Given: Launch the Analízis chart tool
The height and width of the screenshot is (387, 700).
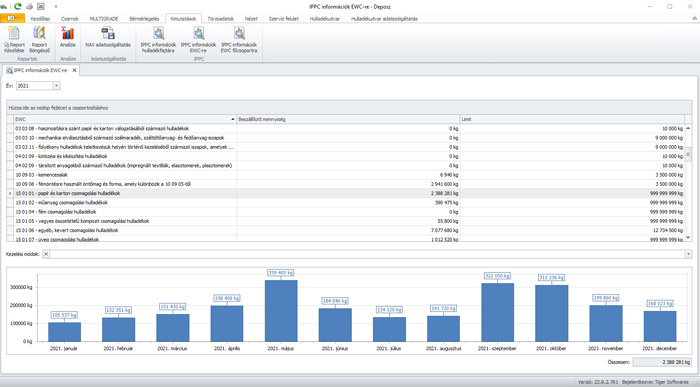Looking at the screenshot, I should [68, 37].
